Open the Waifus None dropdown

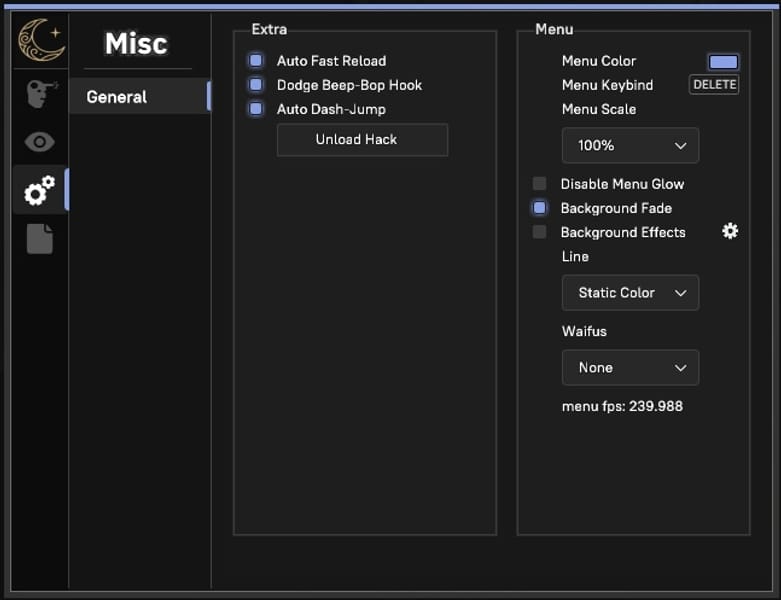pos(630,368)
